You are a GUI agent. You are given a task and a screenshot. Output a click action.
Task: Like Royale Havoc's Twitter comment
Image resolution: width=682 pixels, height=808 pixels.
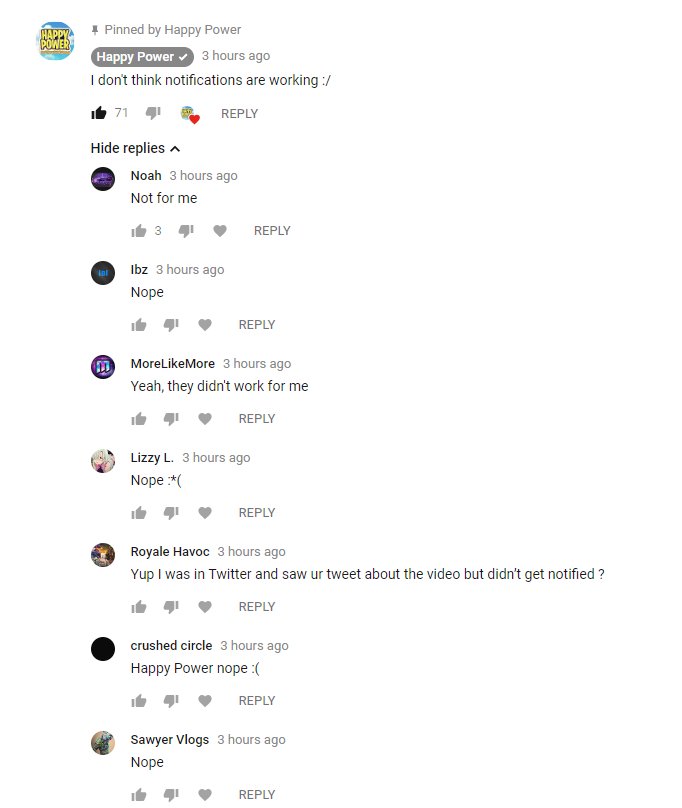[139, 607]
